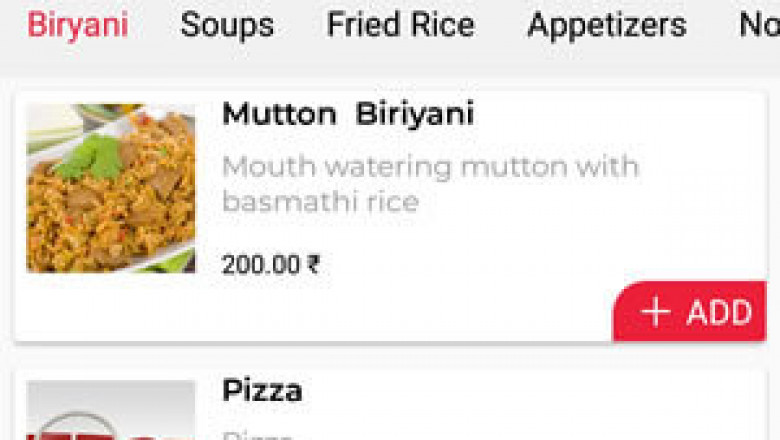Click the plus icon on the ADD button
The image size is (780, 440).
656,312
